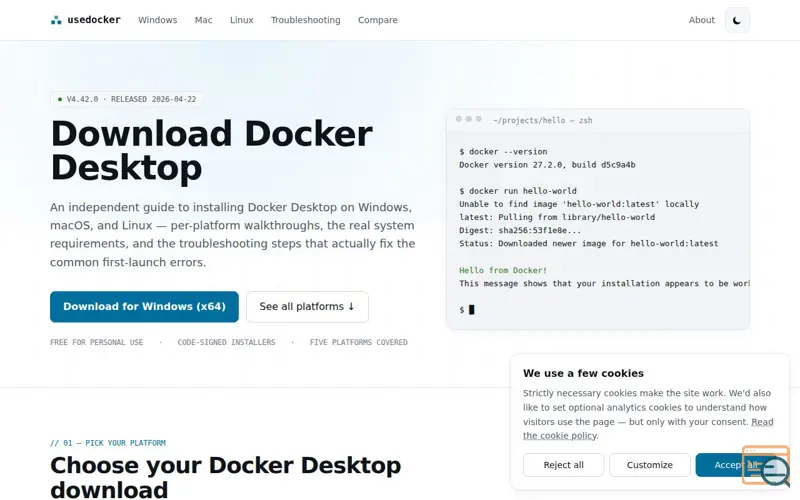The height and width of the screenshot is (500, 800).
Task: Click the '$ docker --version' command line
Action: pos(503,152)
